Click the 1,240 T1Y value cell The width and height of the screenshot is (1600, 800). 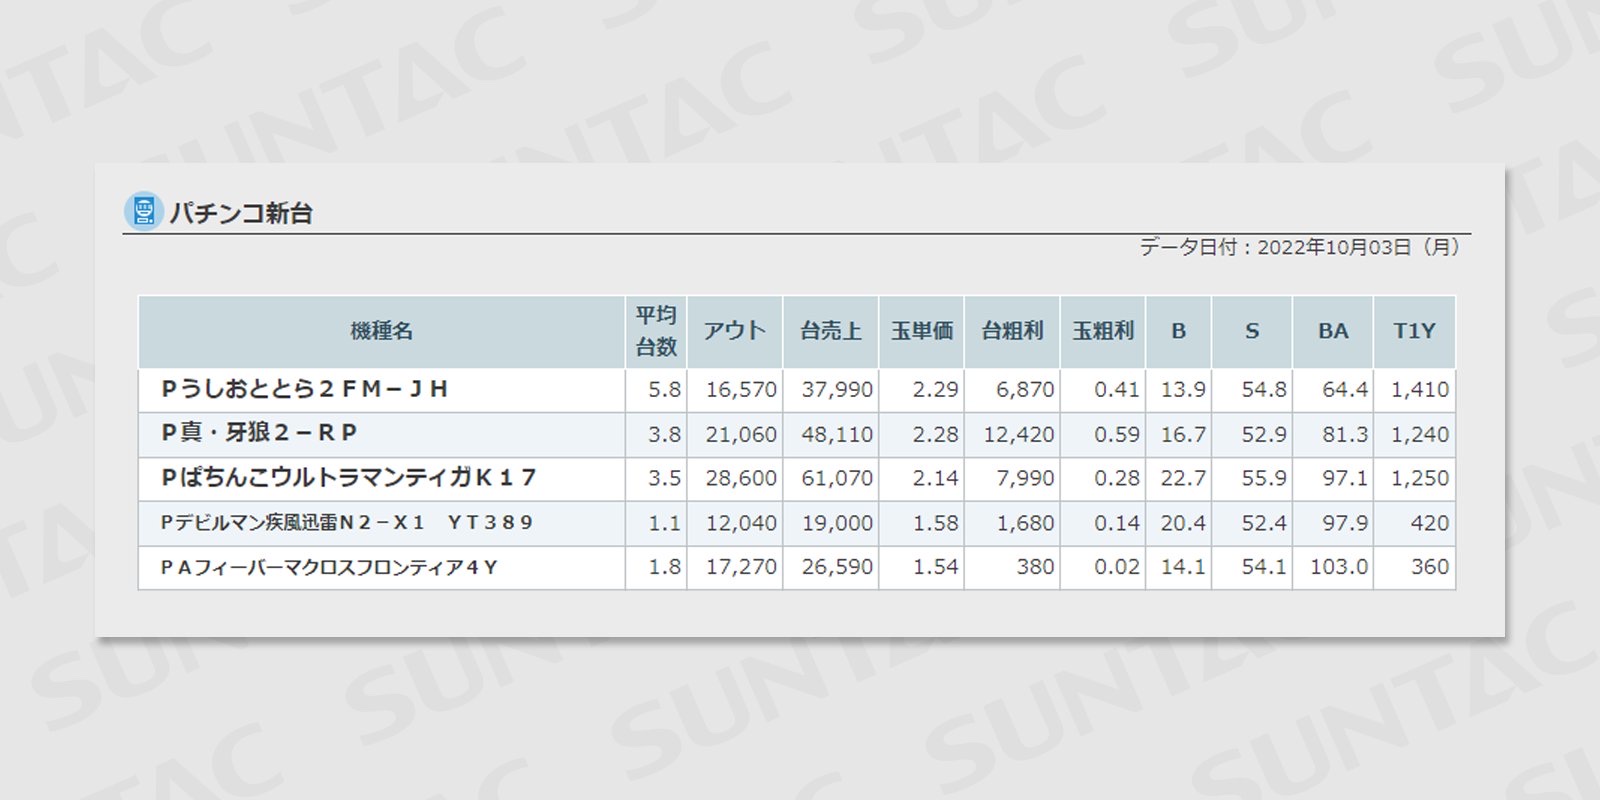(1415, 435)
